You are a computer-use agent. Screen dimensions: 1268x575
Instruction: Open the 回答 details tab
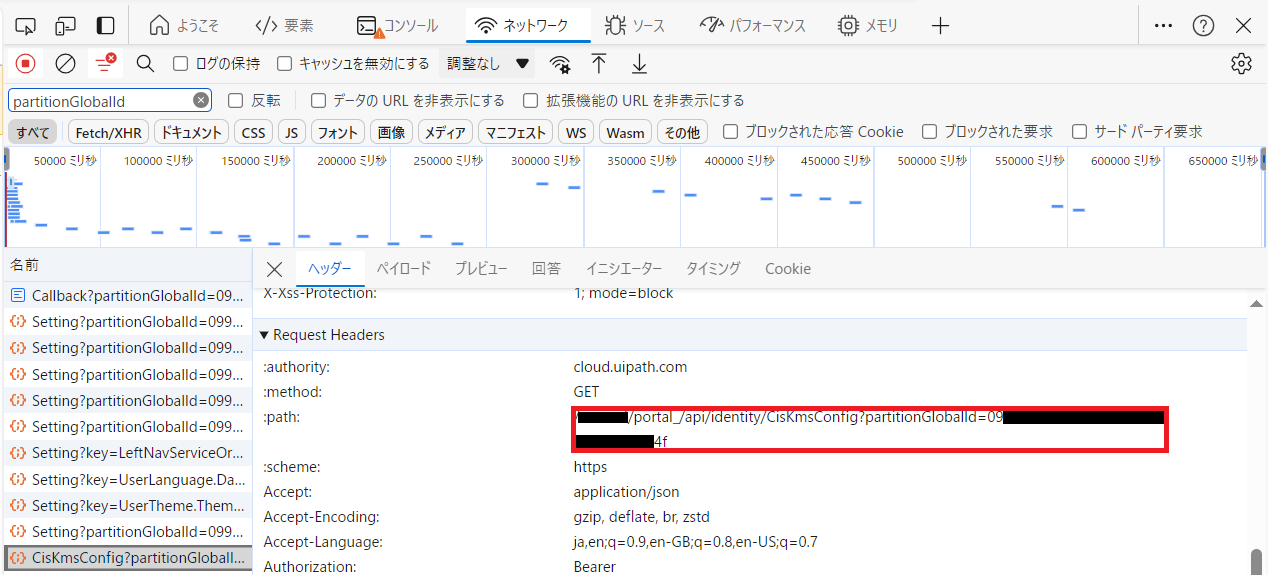pos(546,269)
